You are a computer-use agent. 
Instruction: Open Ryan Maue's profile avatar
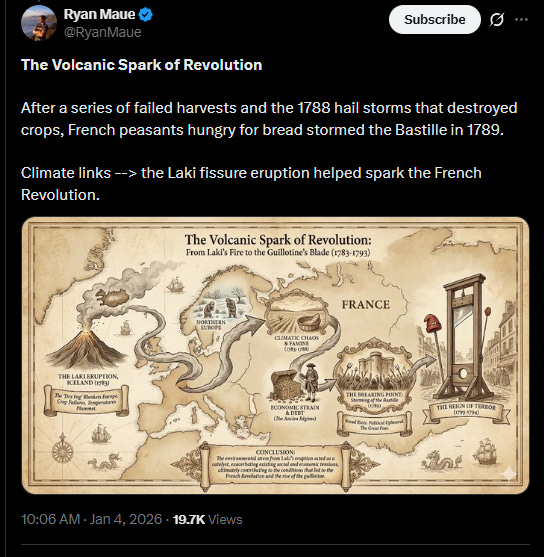pyautogui.click(x=39, y=23)
